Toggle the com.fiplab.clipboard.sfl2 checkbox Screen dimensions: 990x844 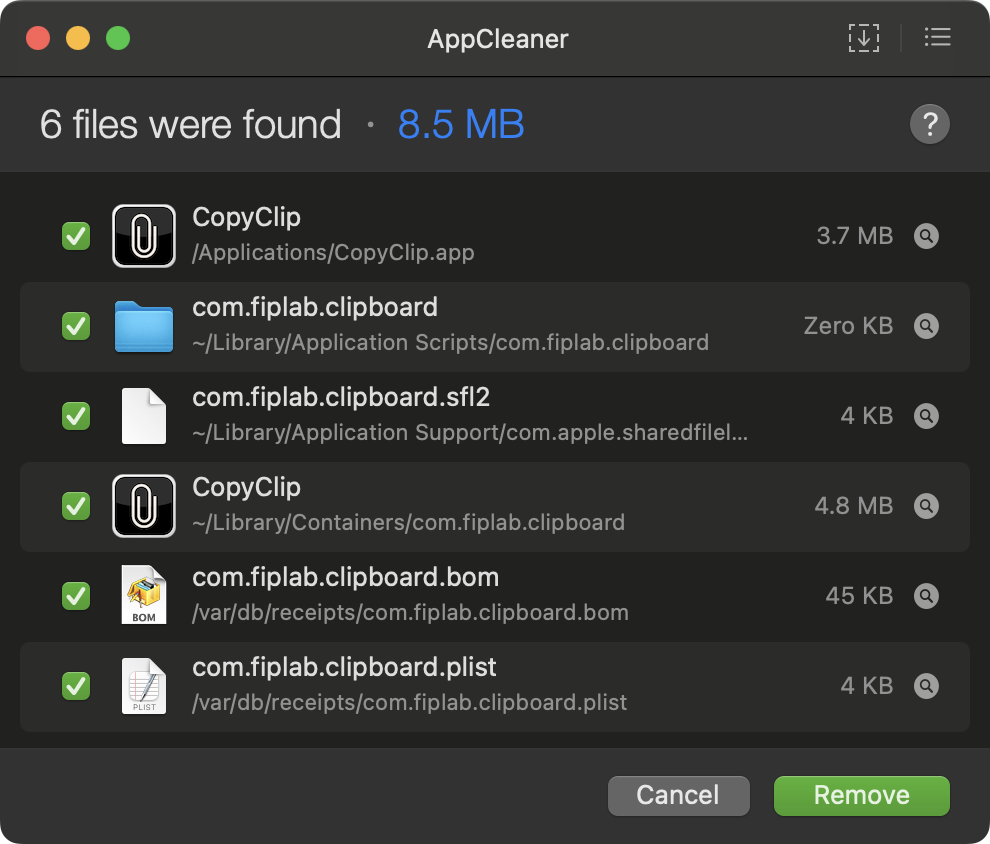[76, 417]
